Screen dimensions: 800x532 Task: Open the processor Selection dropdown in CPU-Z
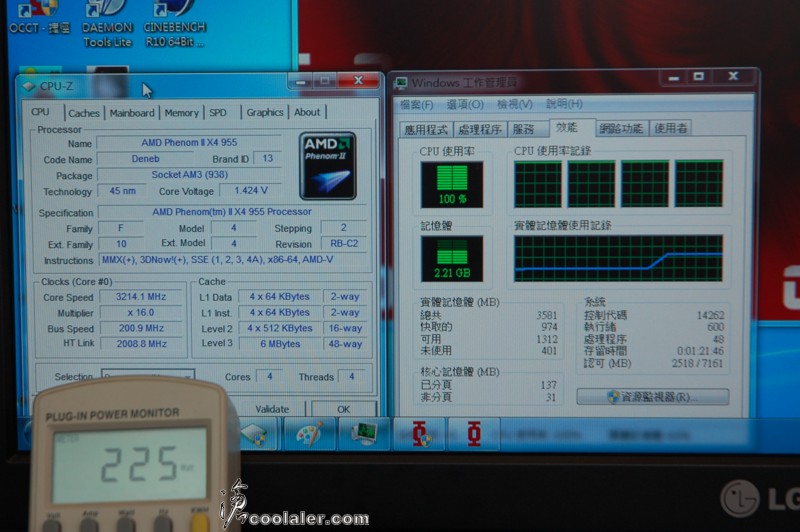point(148,375)
